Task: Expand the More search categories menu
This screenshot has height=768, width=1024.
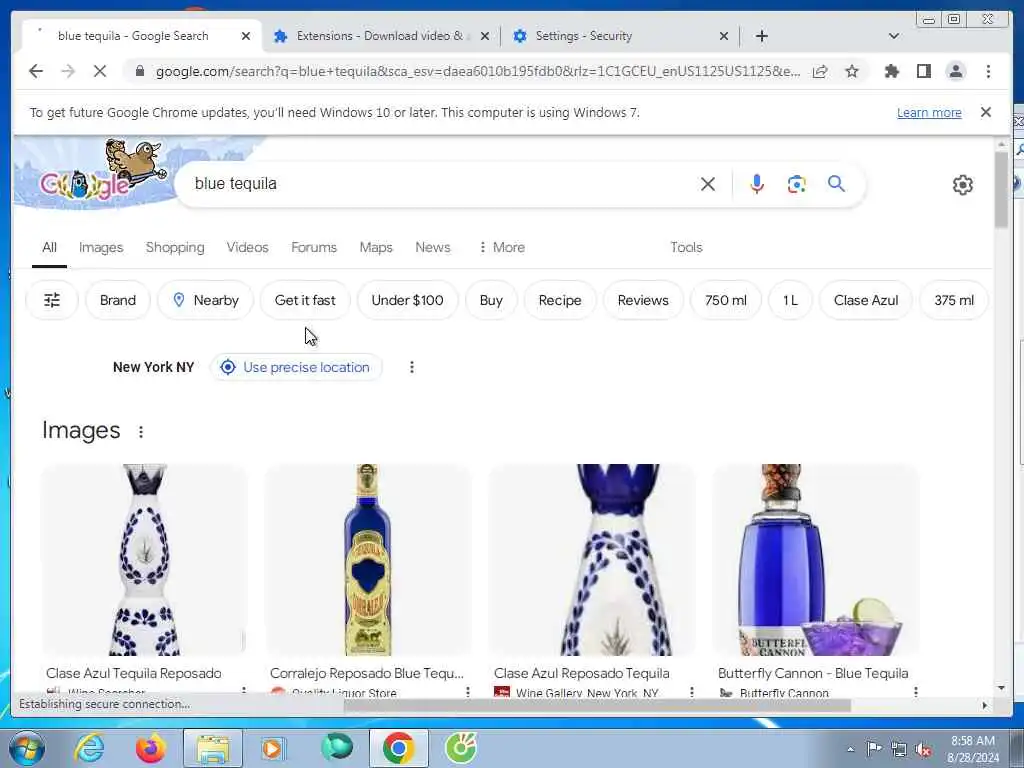Action: [502, 248]
